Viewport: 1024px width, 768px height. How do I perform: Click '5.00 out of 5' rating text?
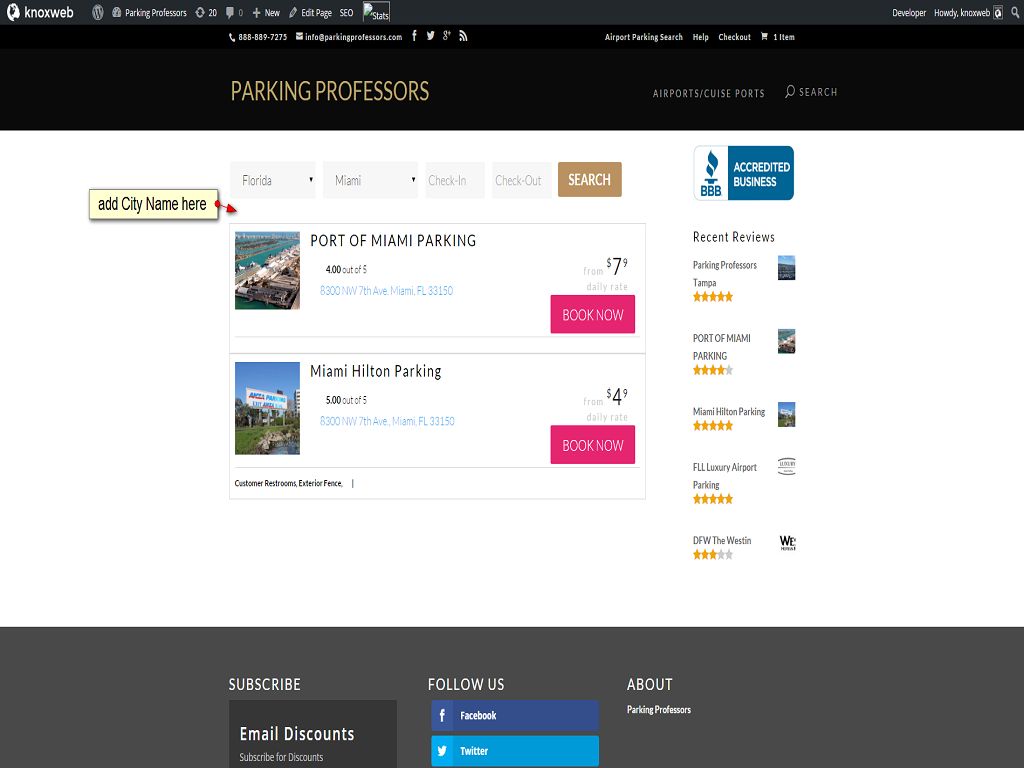coord(346,400)
